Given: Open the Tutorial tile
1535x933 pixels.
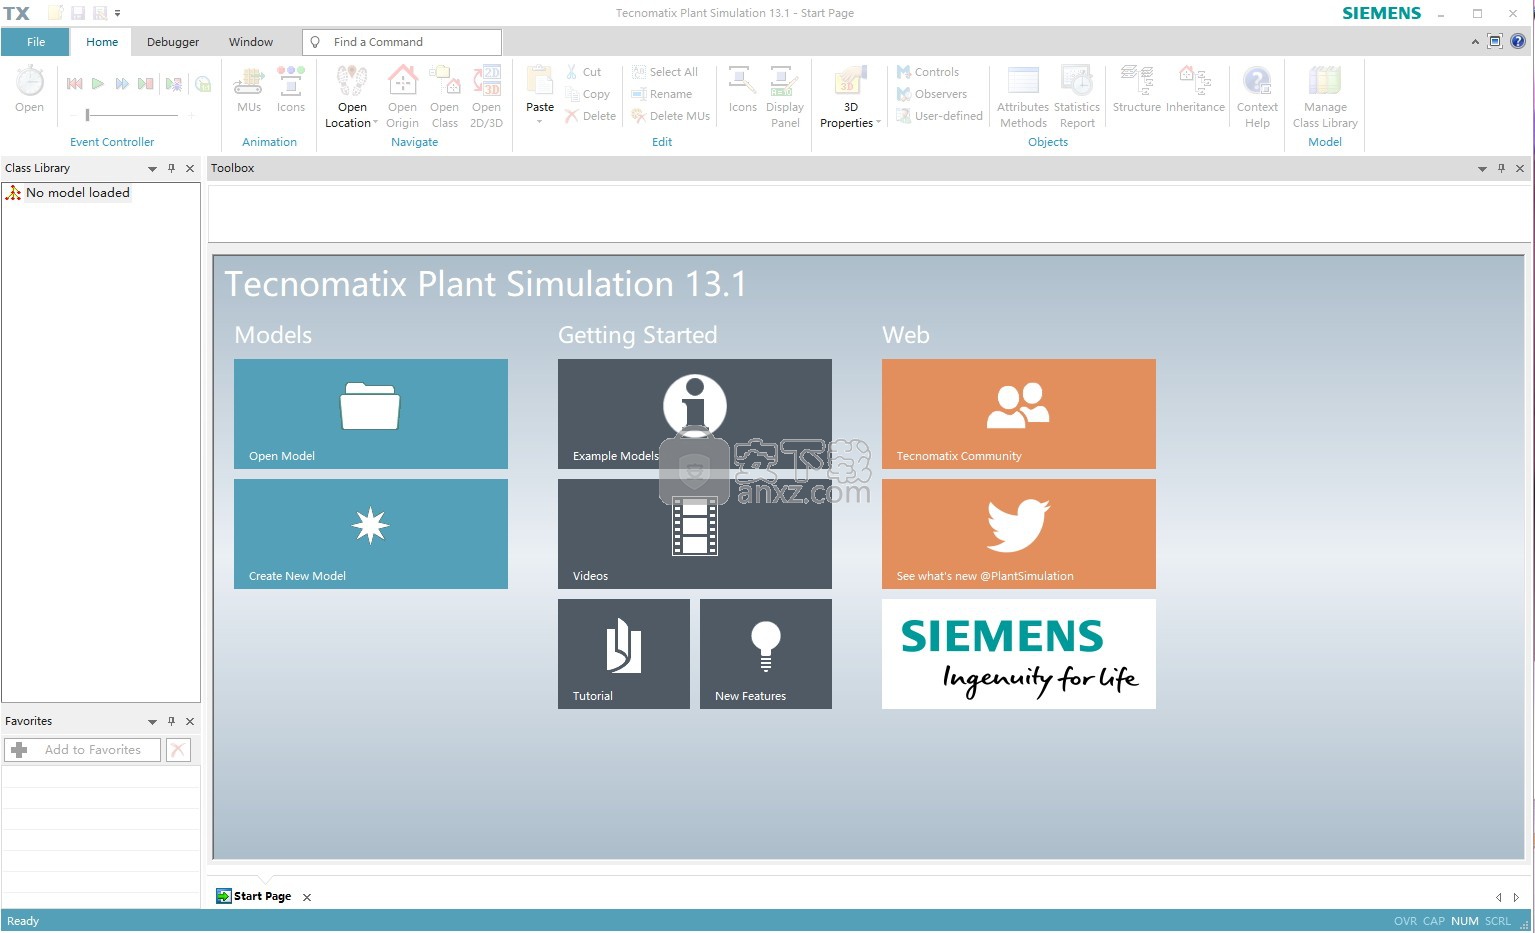Looking at the screenshot, I should (624, 654).
